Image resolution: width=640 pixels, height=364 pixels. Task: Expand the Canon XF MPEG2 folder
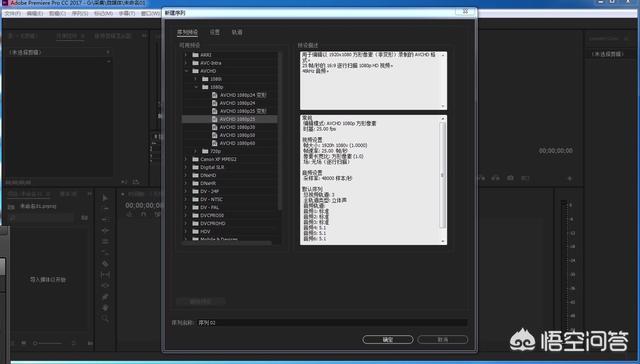pyautogui.click(x=186, y=159)
